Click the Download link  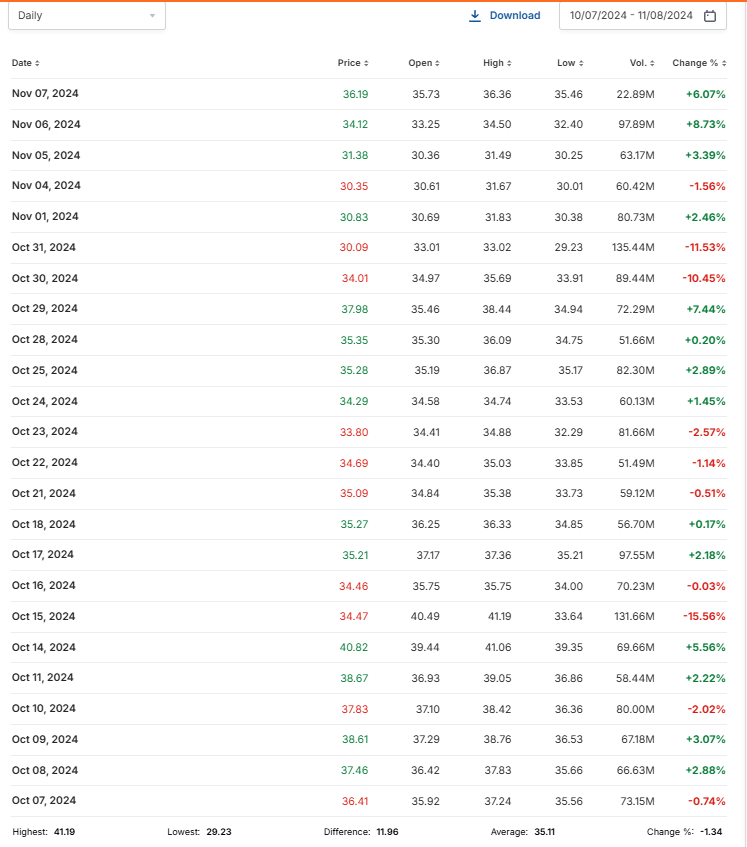tap(504, 16)
